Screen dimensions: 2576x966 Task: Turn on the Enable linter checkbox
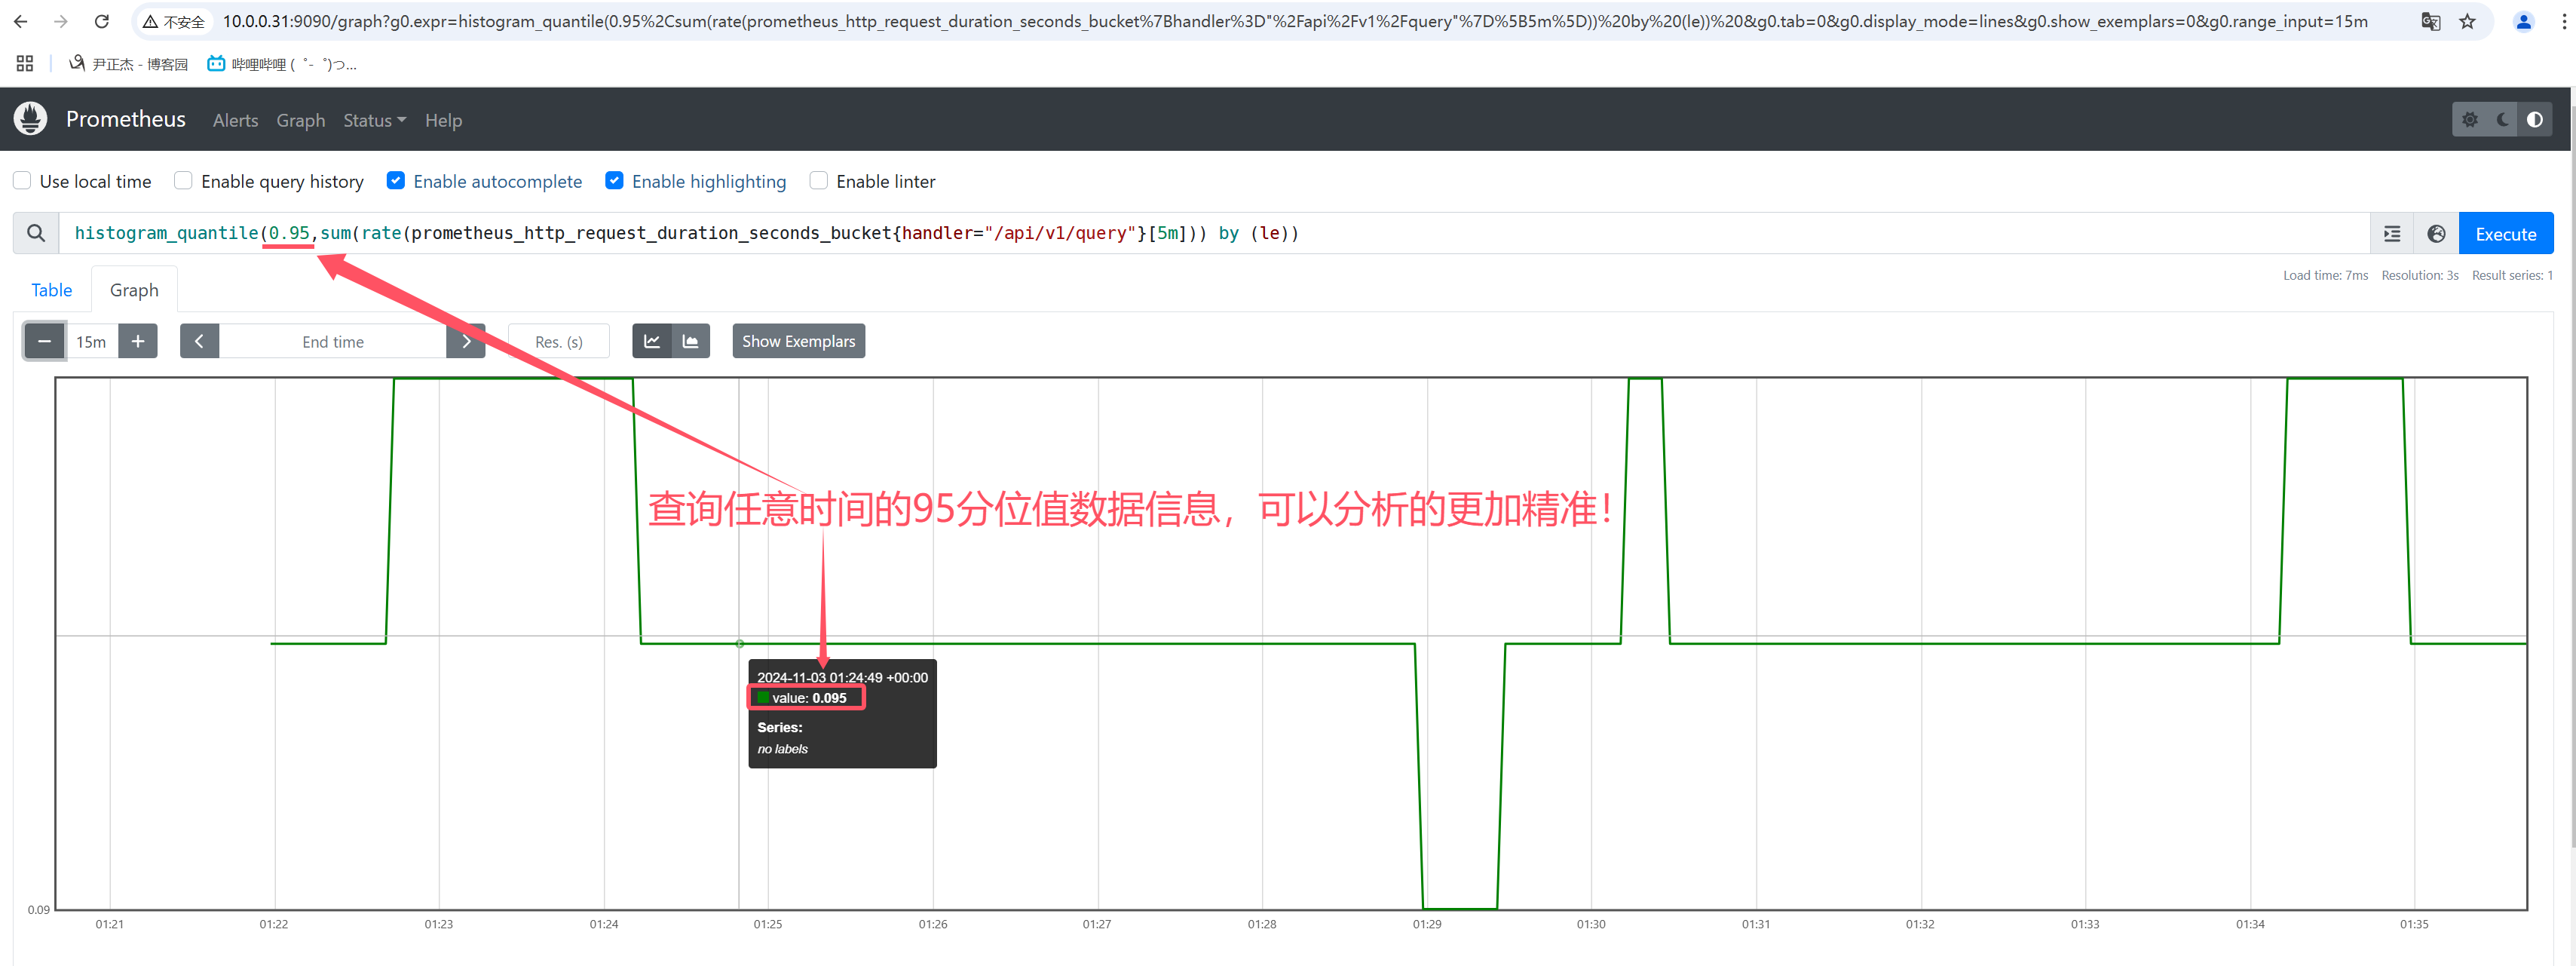(x=819, y=181)
